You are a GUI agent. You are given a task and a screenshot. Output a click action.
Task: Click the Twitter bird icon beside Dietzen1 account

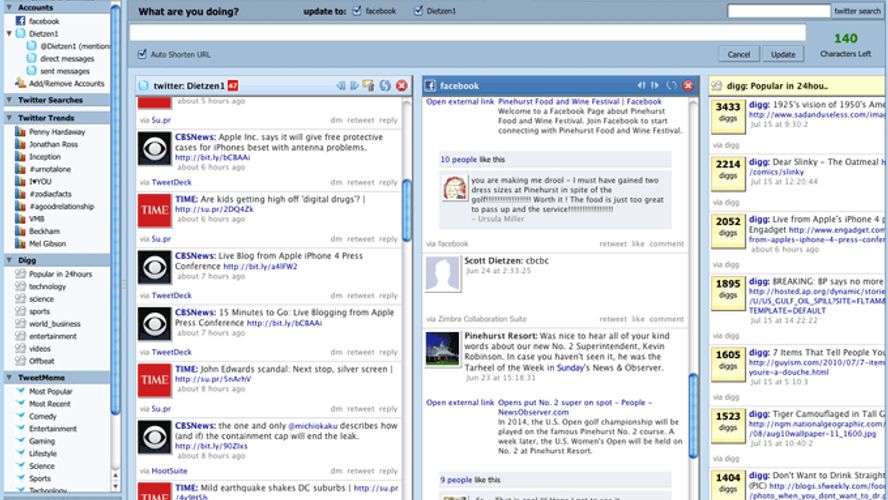click(20, 33)
